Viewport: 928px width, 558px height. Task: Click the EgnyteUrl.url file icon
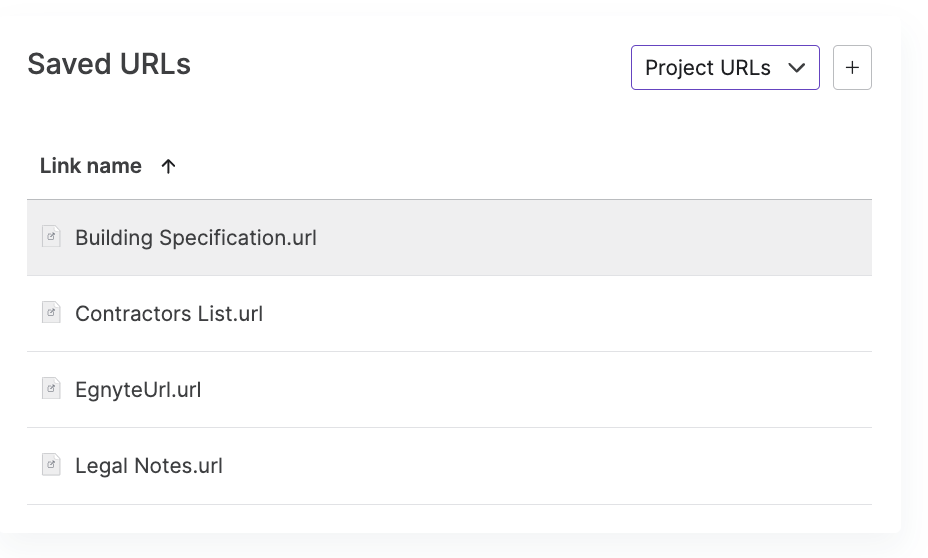[x=51, y=388]
